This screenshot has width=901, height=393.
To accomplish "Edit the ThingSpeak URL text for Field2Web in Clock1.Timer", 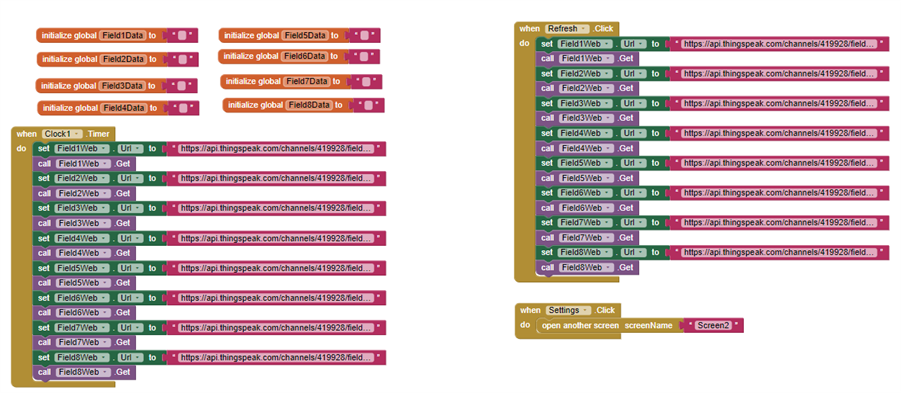I will click(276, 178).
